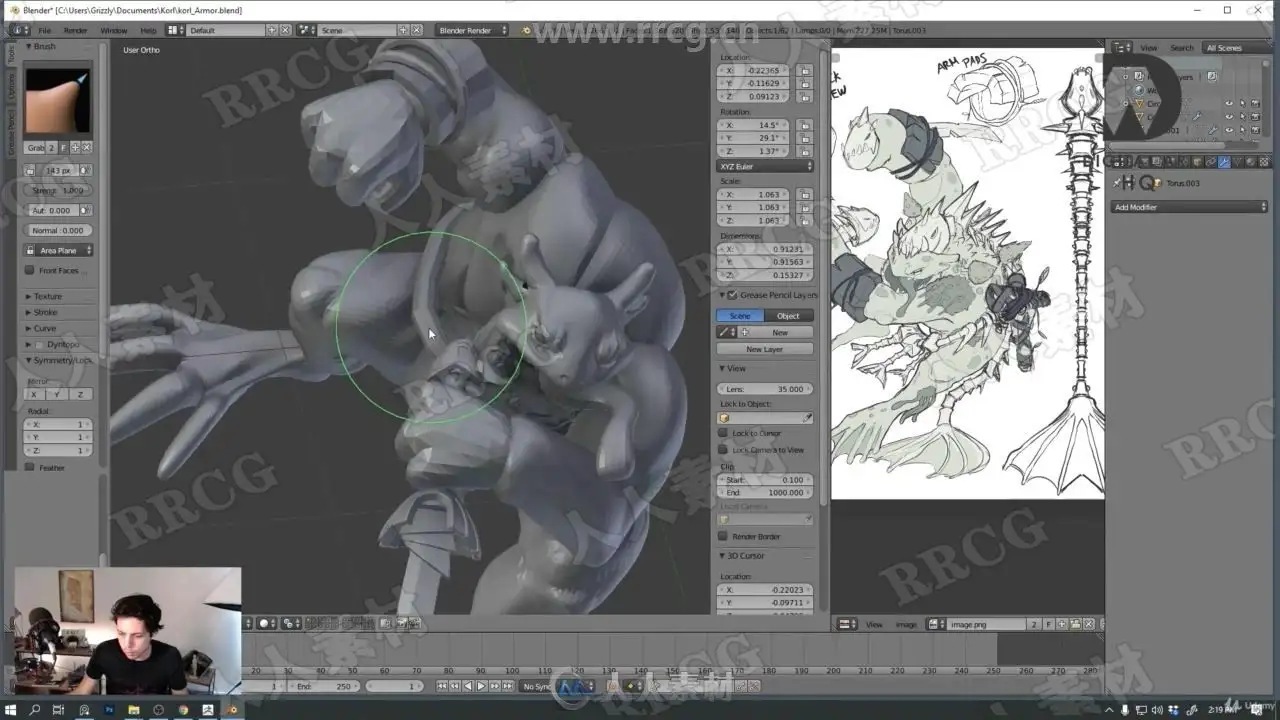Open the Default screen layout selector

tap(227, 30)
